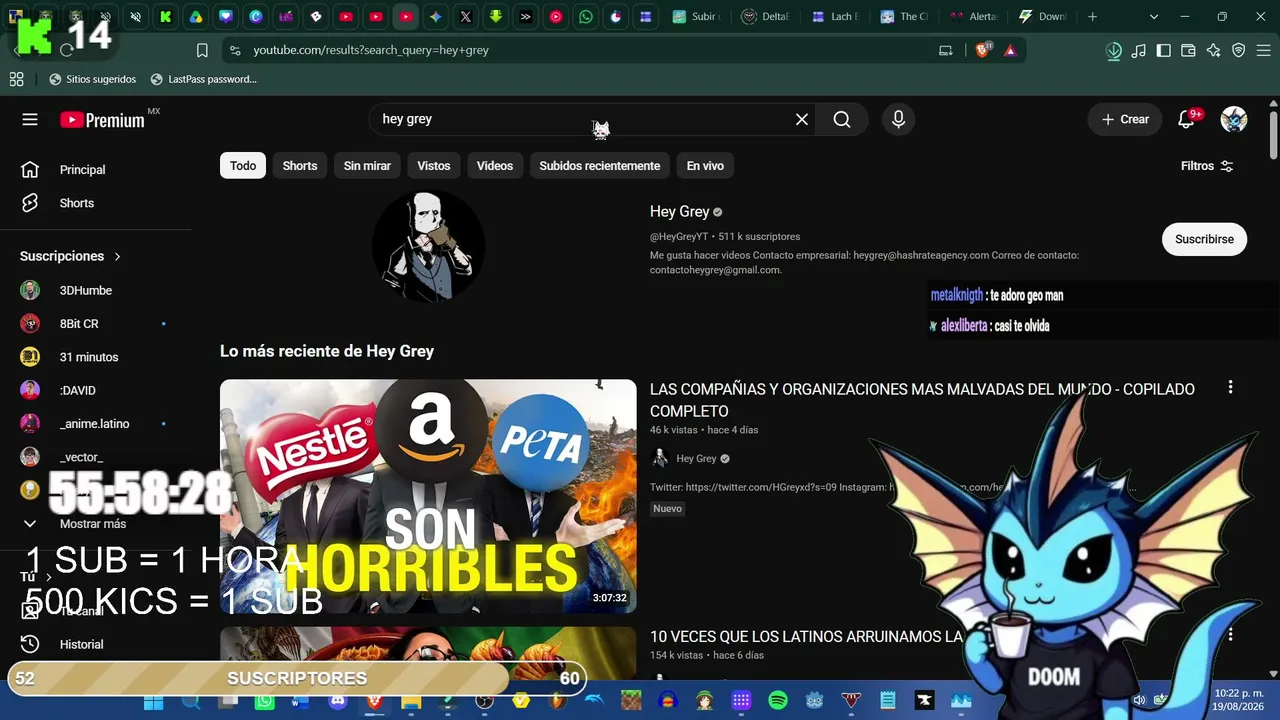Image resolution: width=1280 pixels, height=720 pixels.
Task: Open Brave VPN toolbar icon
Action: click(x=1238, y=51)
